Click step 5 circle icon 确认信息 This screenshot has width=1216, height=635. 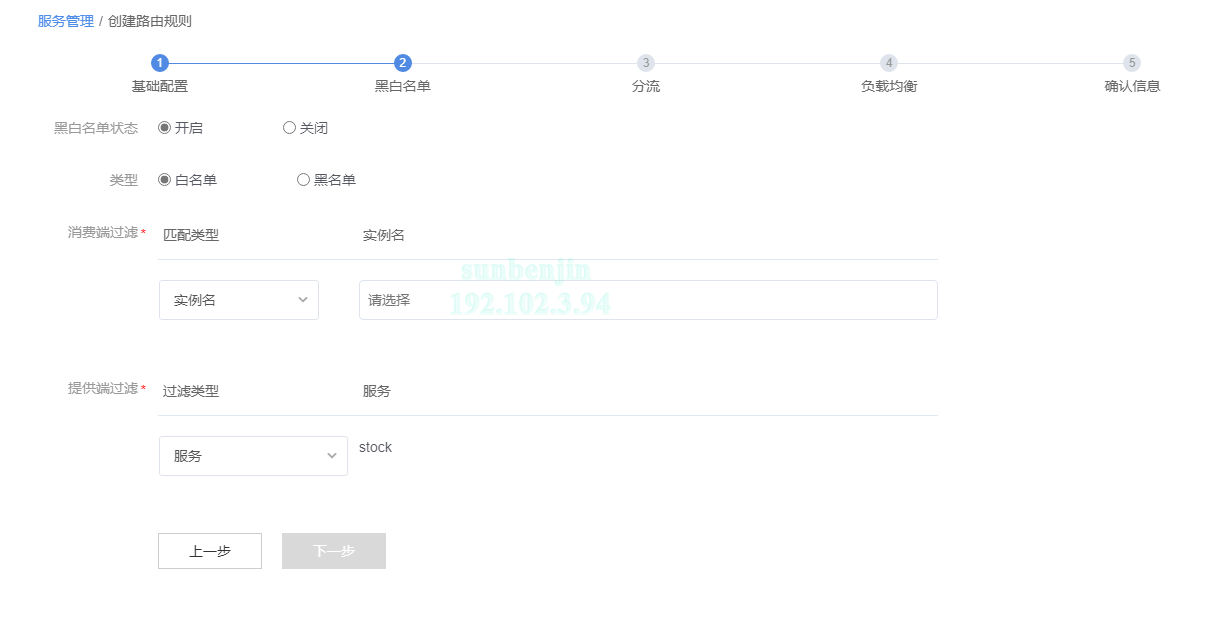click(x=1132, y=63)
